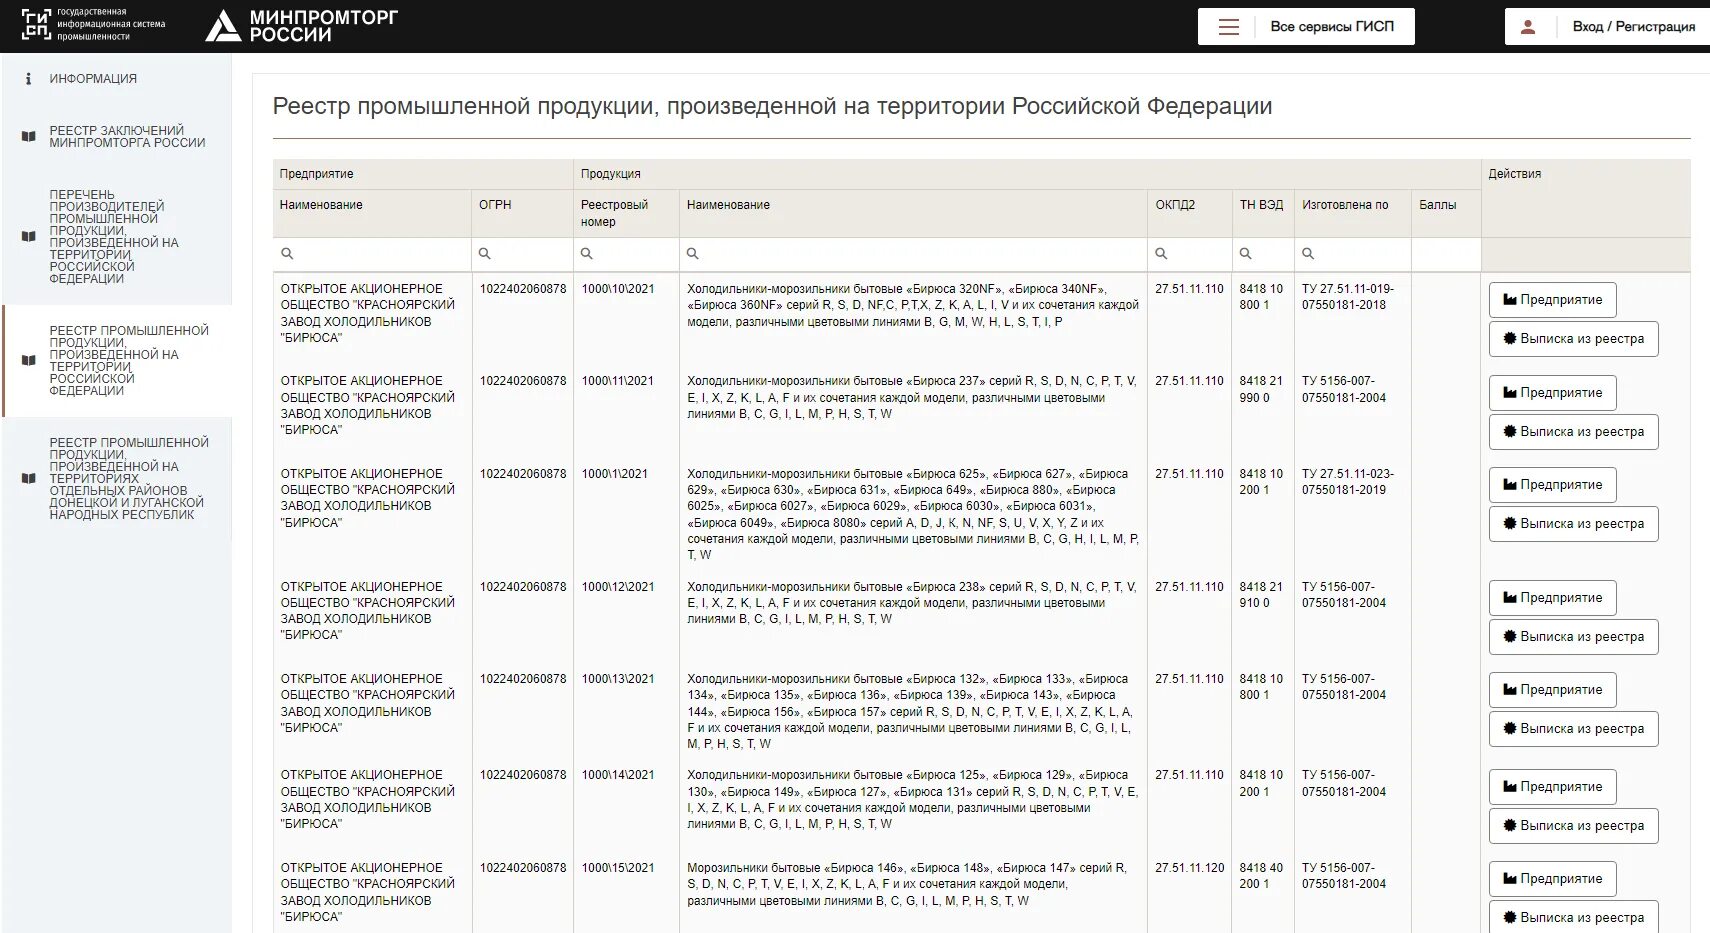1710x933 pixels.
Task: Click search icon in Изготовлена по filter
Action: tap(1308, 254)
